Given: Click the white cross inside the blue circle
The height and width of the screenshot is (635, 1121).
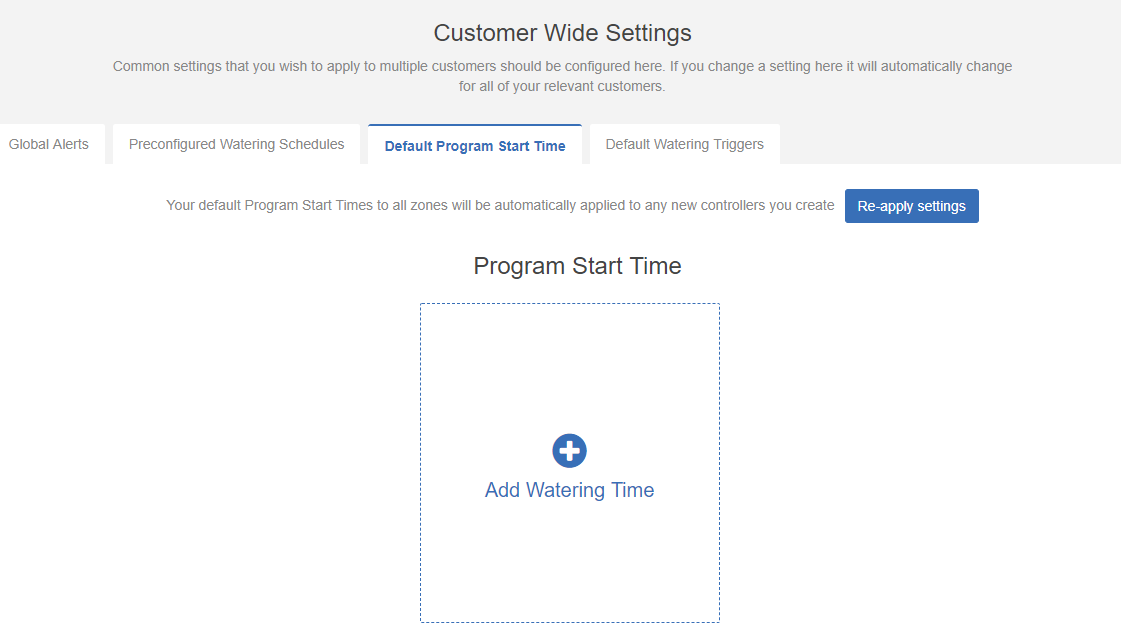Looking at the screenshot, I should point(569,451).
